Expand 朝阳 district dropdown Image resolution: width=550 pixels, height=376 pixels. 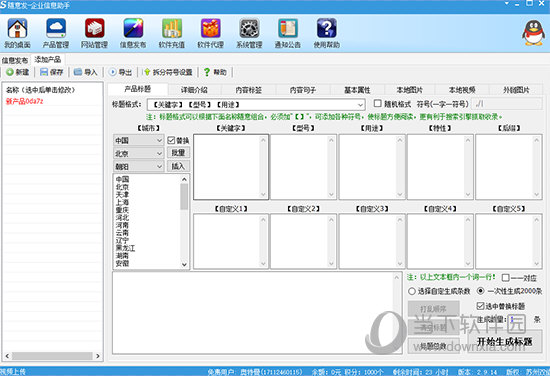(159, 166)
